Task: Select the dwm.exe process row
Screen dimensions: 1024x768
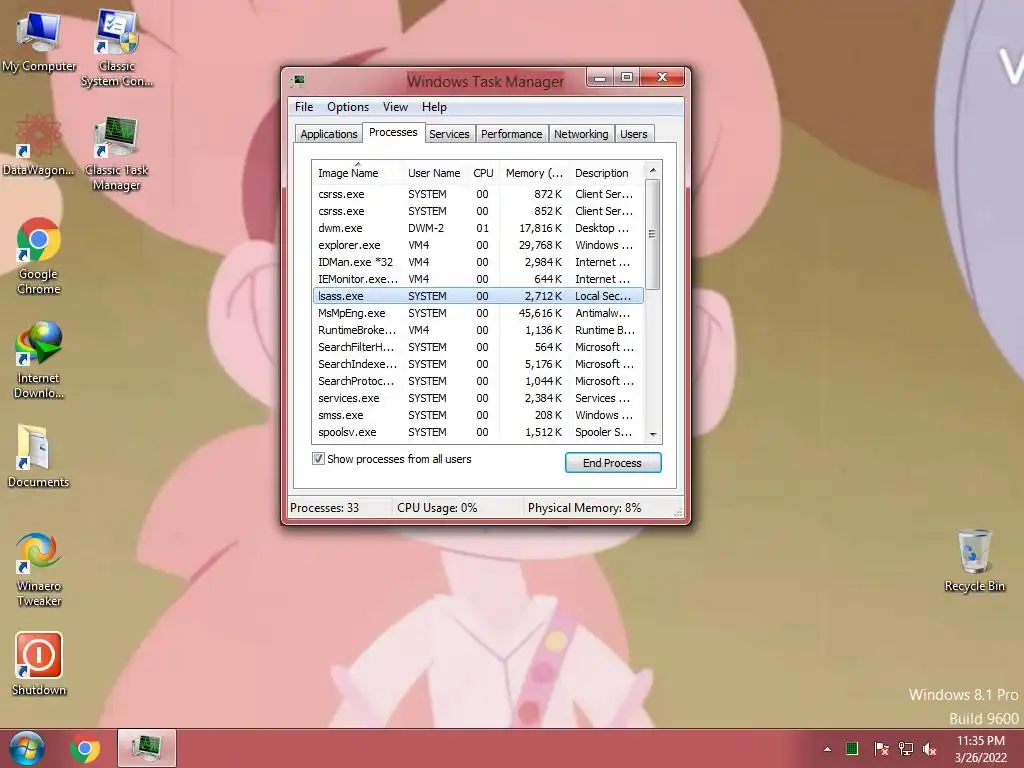Action: pyautogui.click(x=478, y=228)
